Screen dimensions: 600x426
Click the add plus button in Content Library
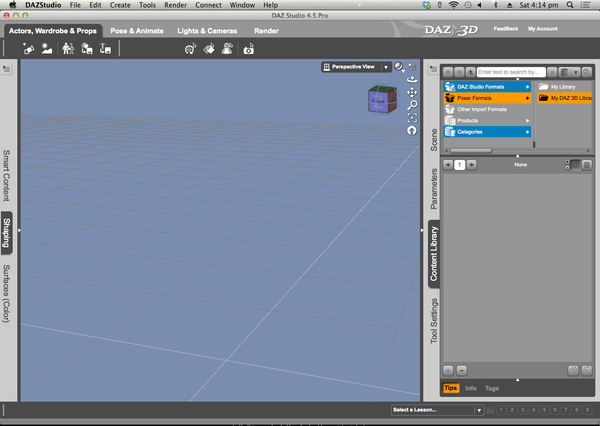pyautogui.click(x=448, y=370)
